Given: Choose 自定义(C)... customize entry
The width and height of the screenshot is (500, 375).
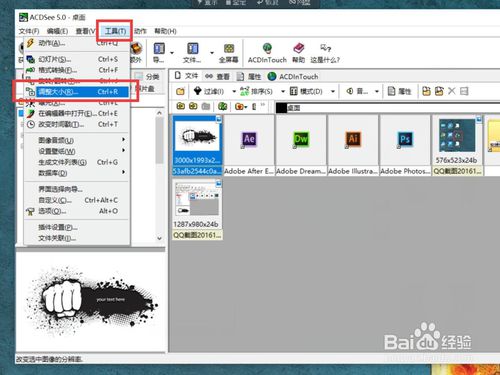Looking at the screenshot, I should pos(77,200).
